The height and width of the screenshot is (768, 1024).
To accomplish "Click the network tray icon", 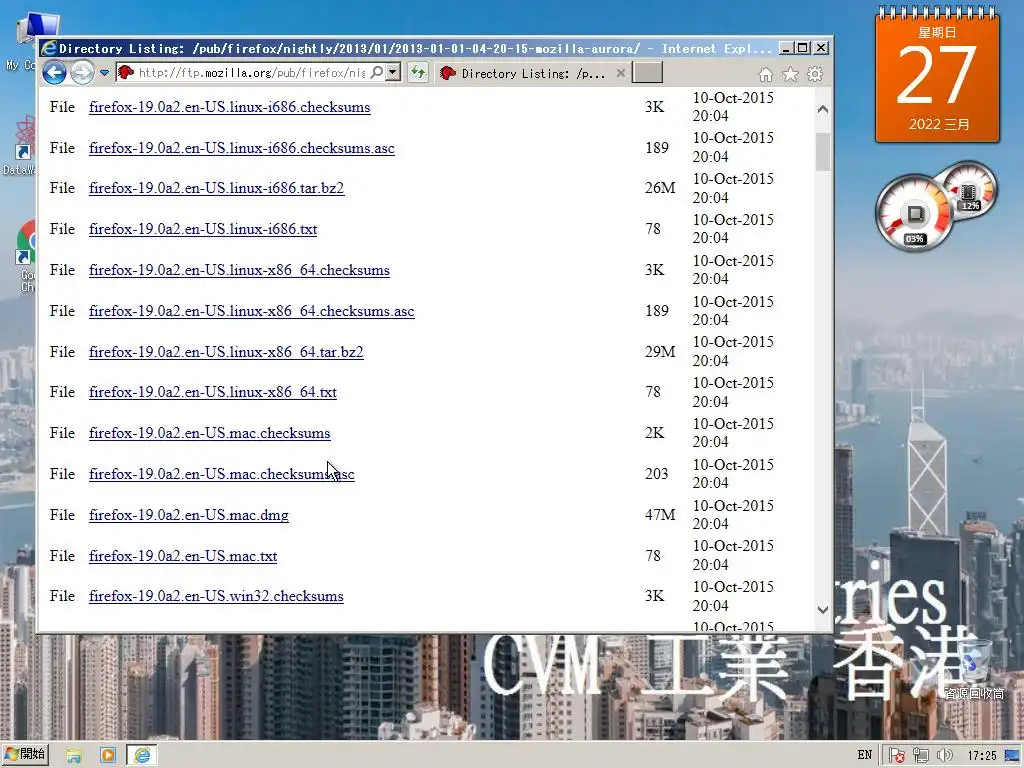I will pyautogui.click(x=921, y=756).
